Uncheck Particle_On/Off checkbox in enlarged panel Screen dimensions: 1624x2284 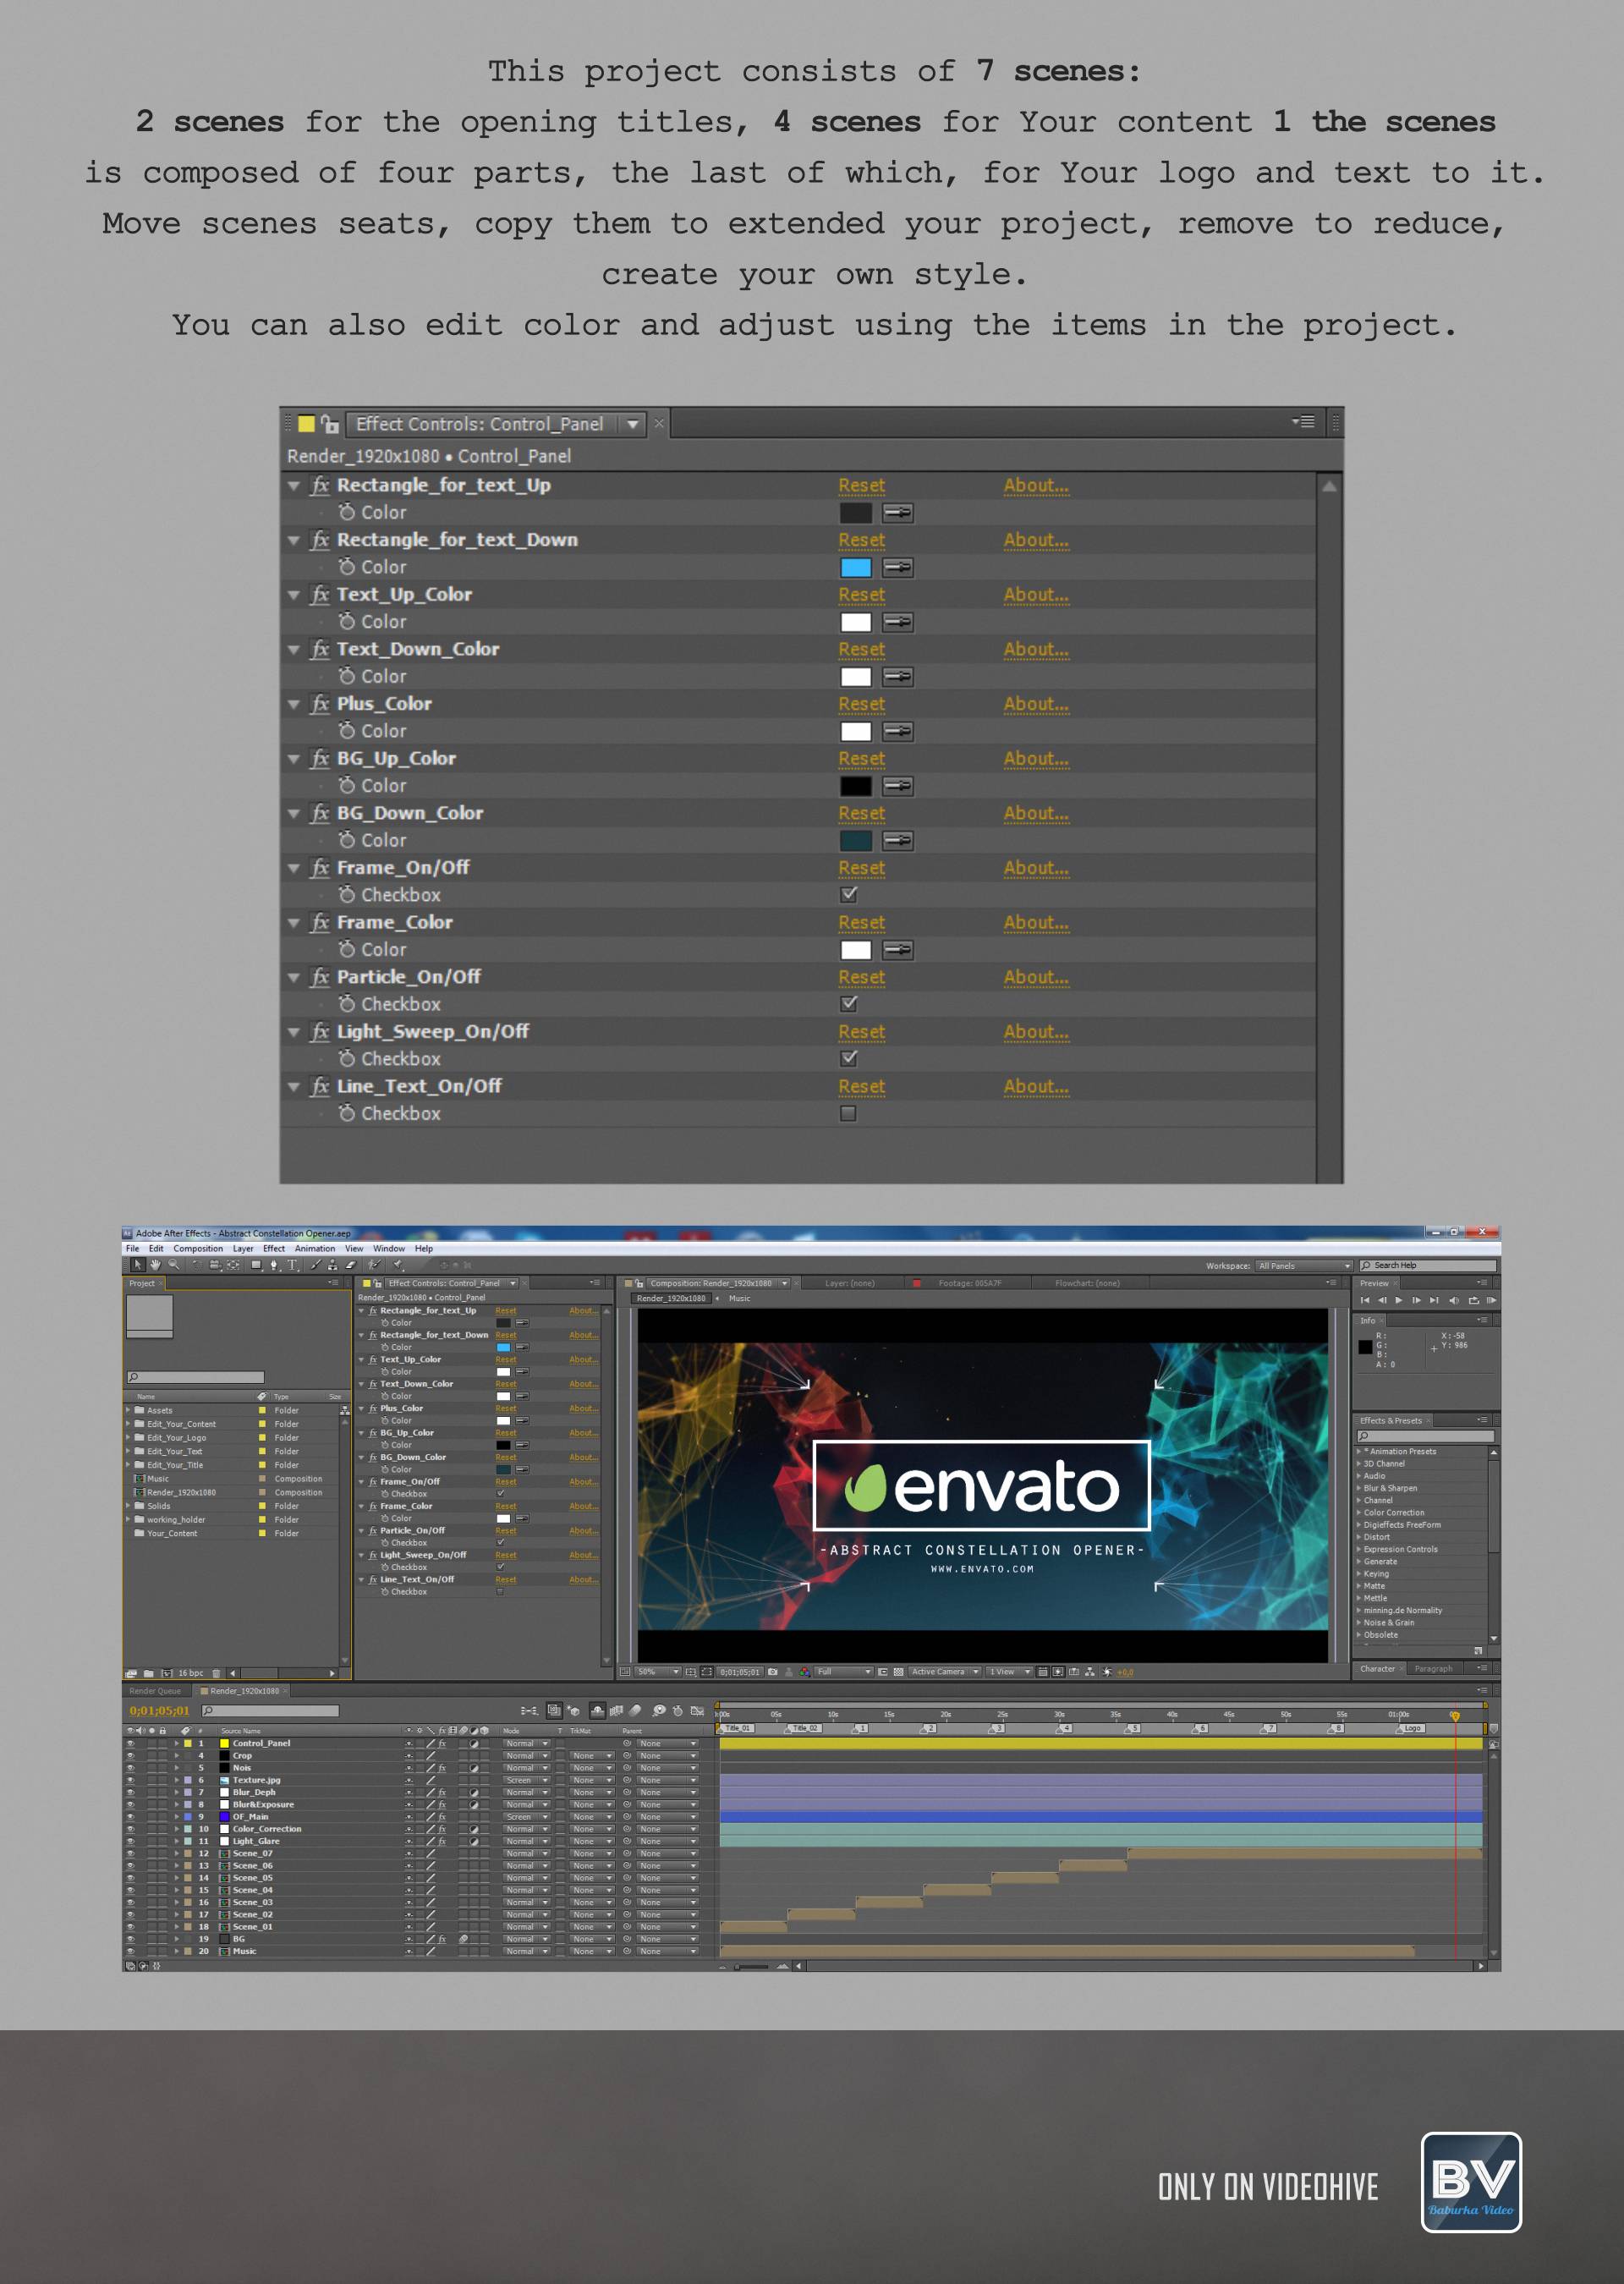[849, 1004]
